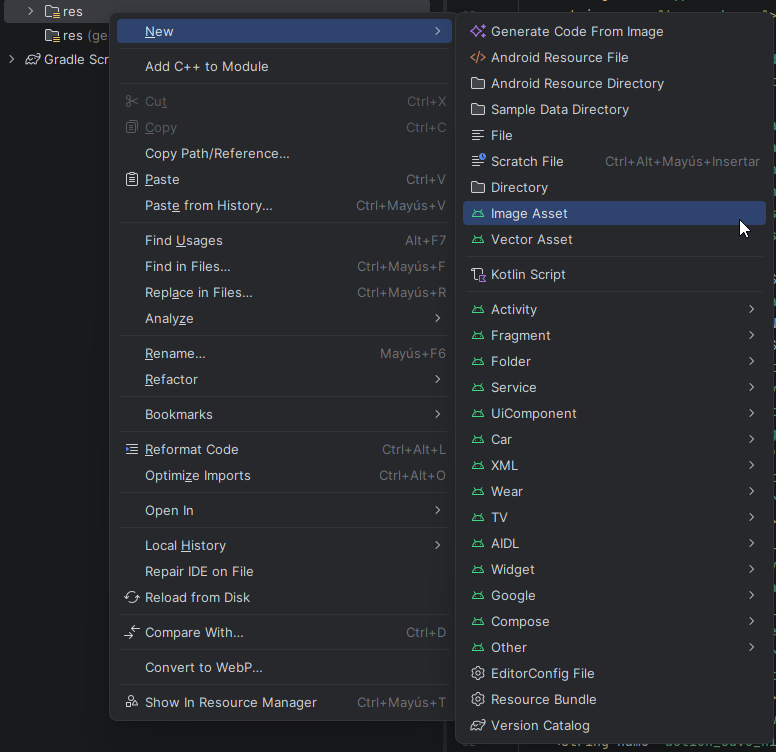Screen dimensions: 776x752
Task: Select Convert to WebP...
Action: click(285, 667)
